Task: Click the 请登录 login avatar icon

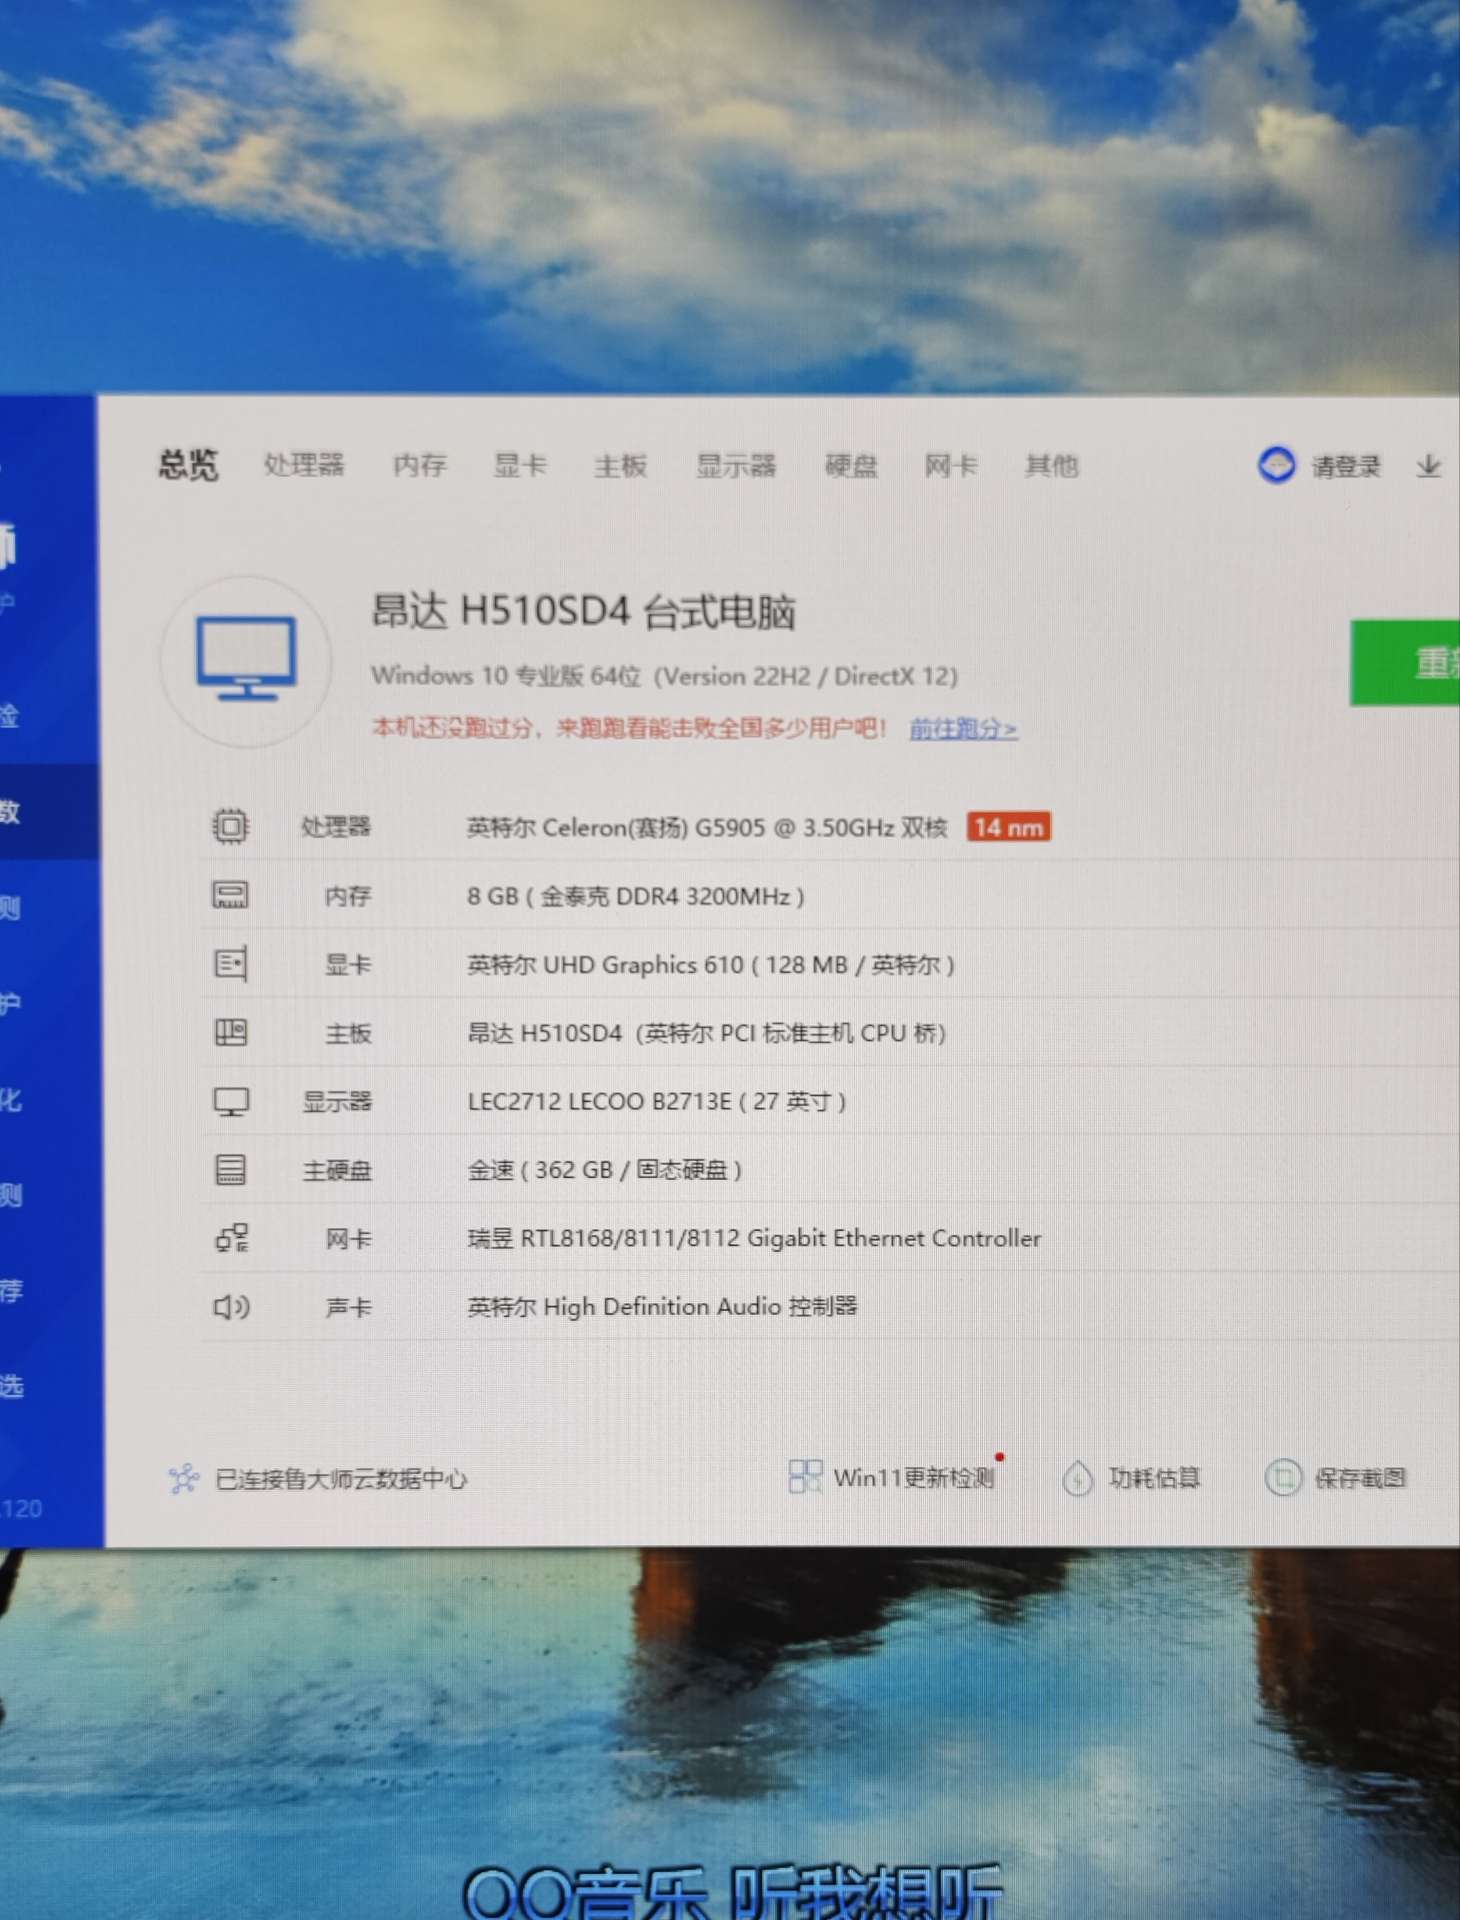Action: pyautogui.click(x=1276, y=465)
